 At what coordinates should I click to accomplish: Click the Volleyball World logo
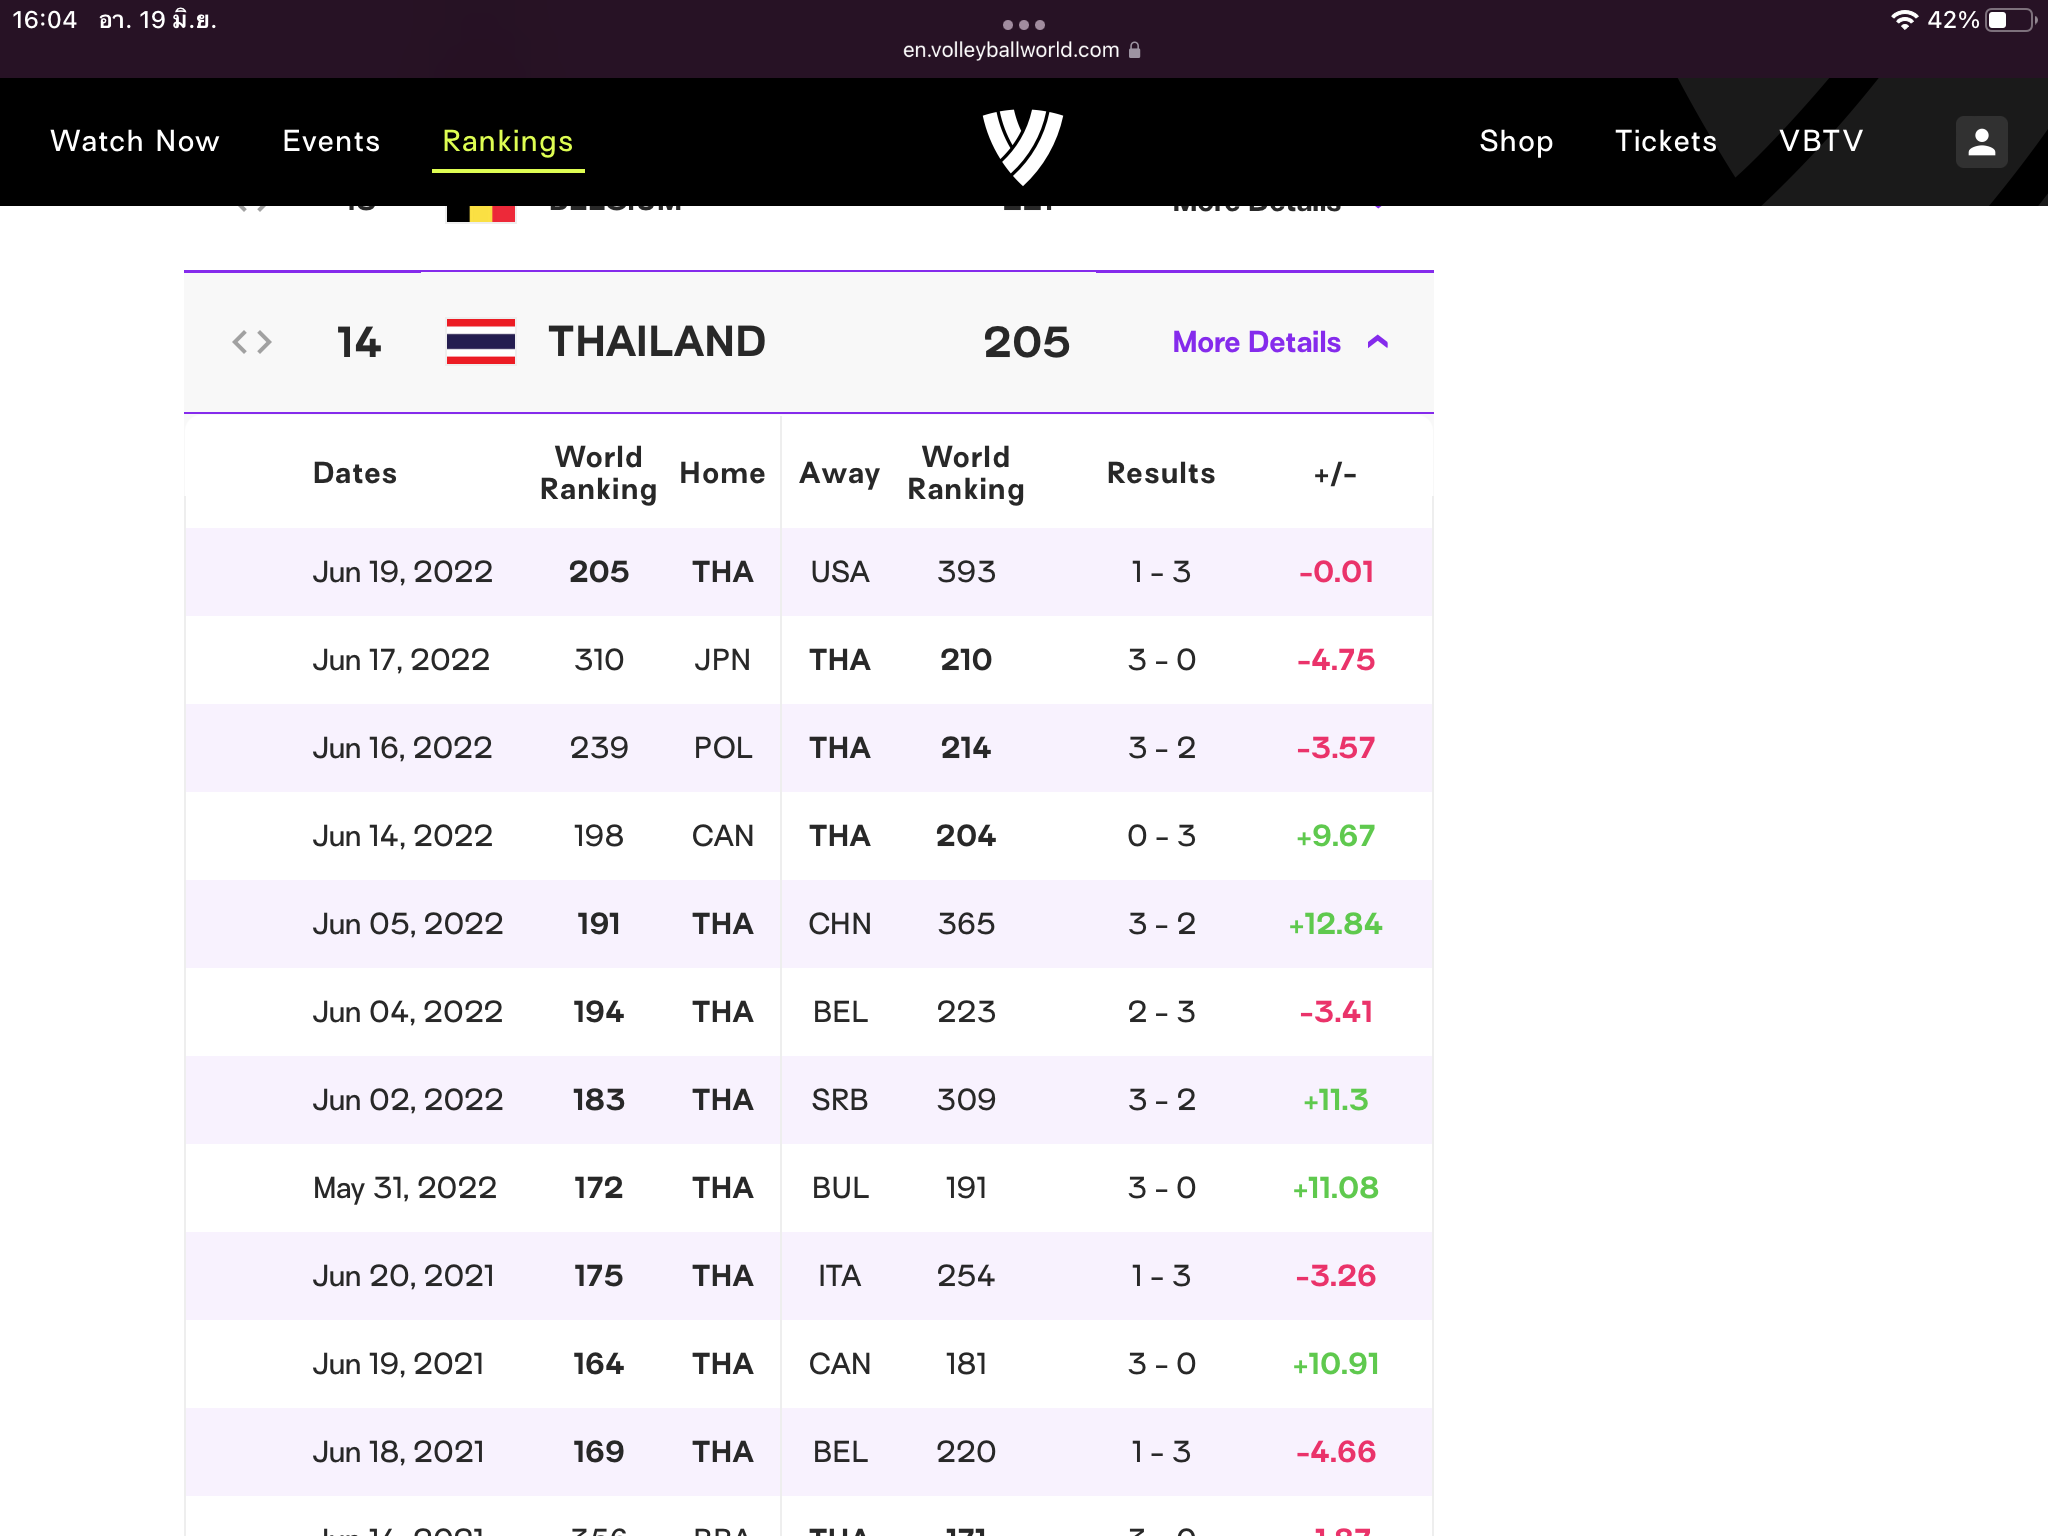click(1022, 145)
